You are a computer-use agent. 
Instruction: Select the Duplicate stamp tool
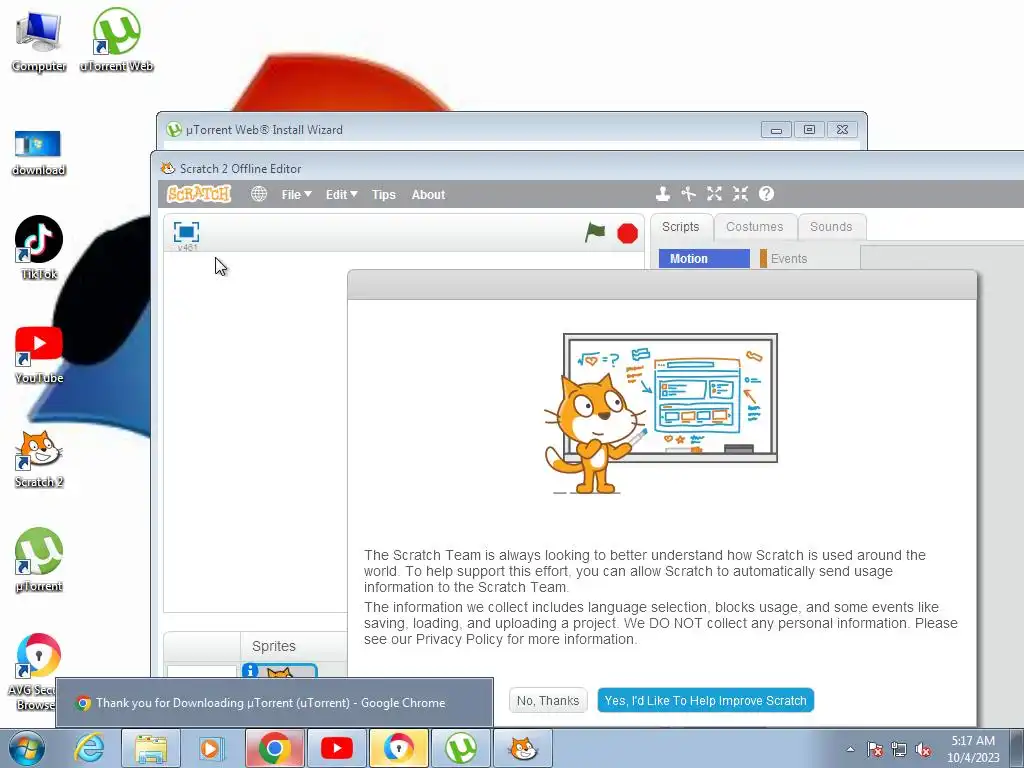click(x=663, y=194)
